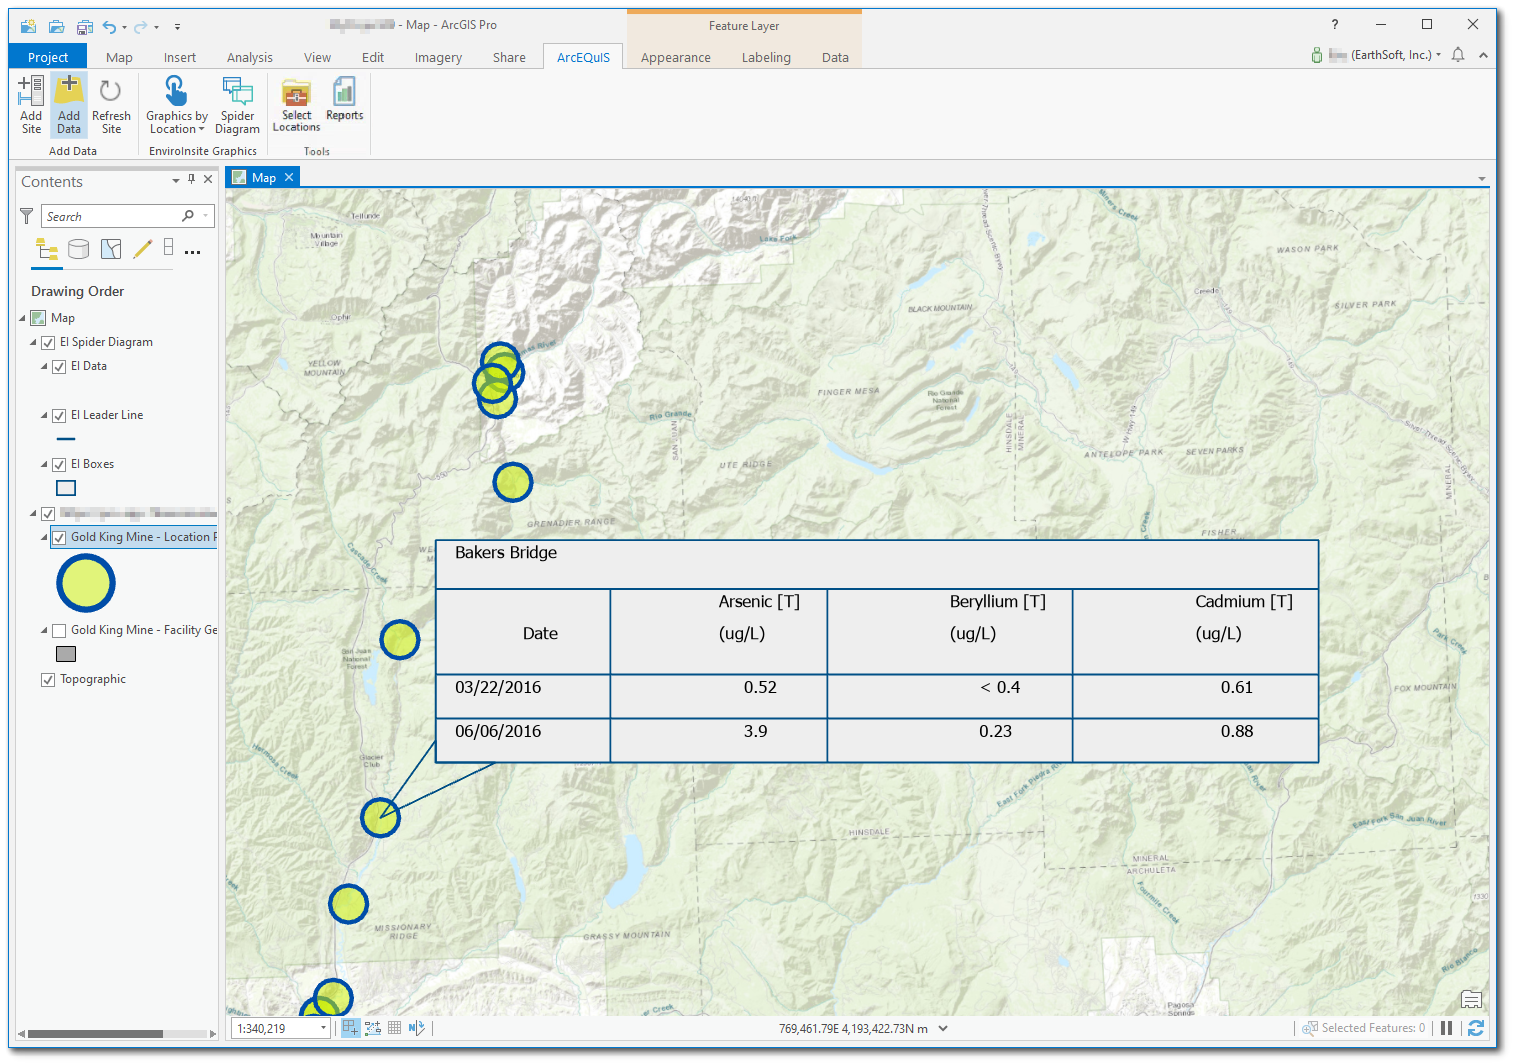Image resolution: width=1513 pixels, height=1064 pixels.
Task: Toggle the Topographic basemap checkbox
Action: point(48,680)
